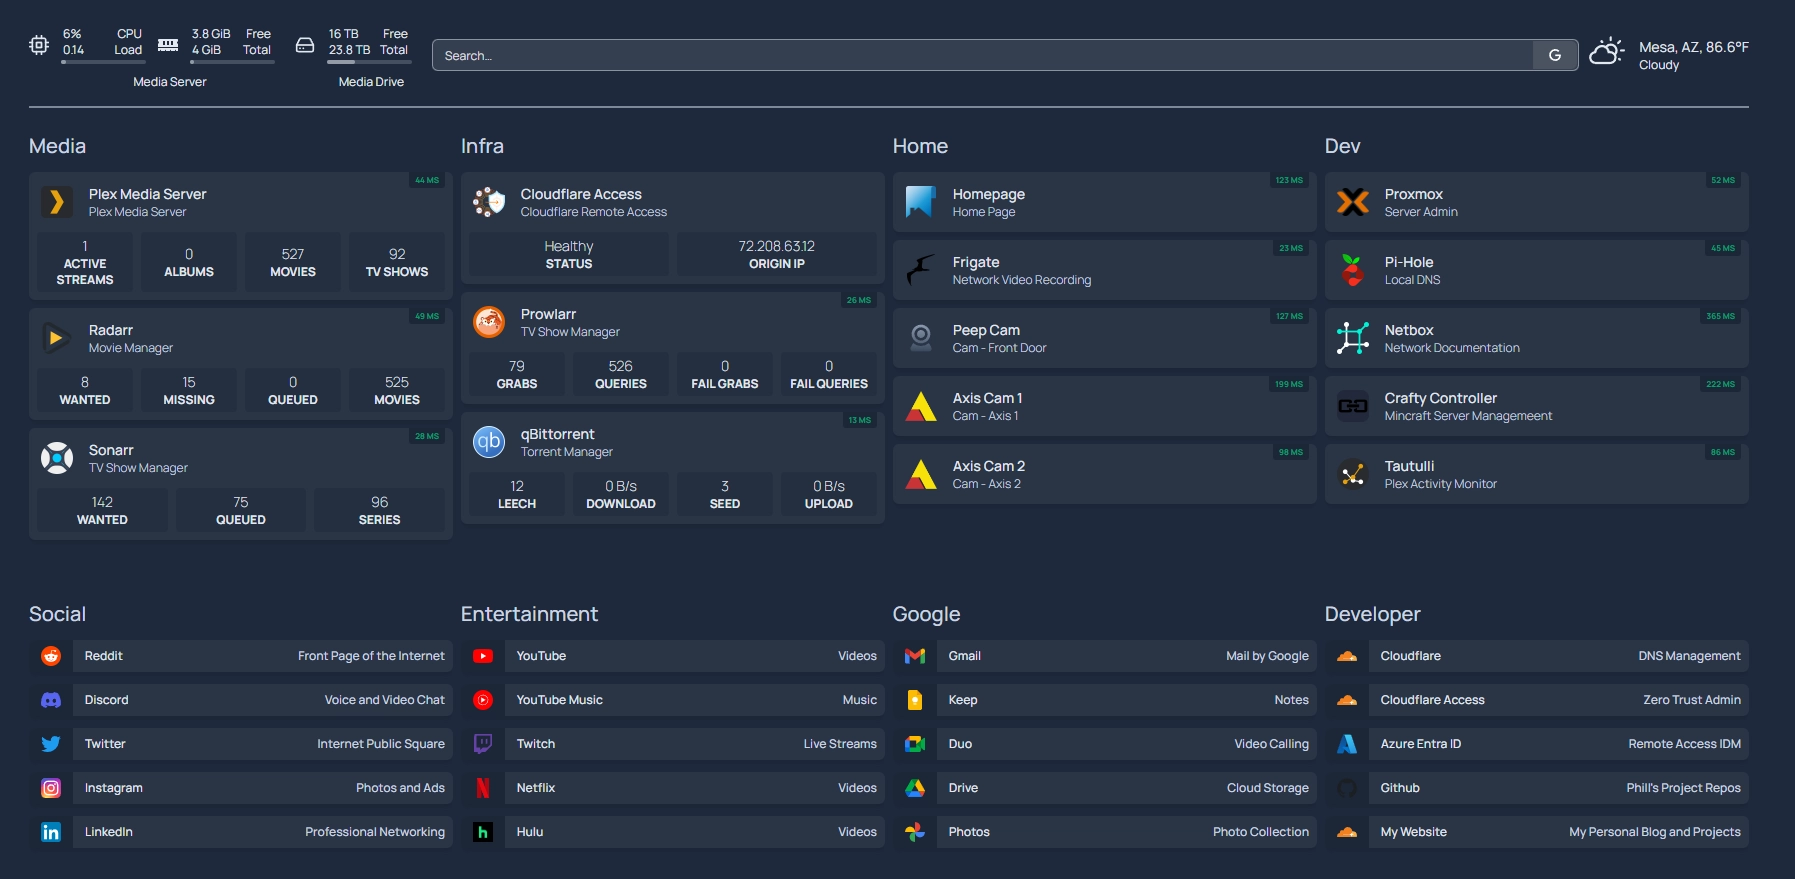
Task: Open the My Website bookmark
Action: [1559, 832]
